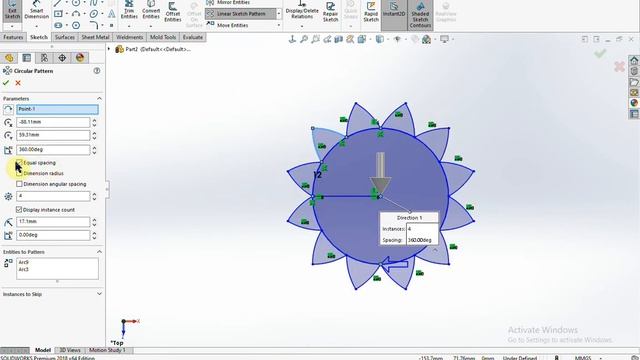
Task: Click the Zoom to Fit icon
Action: 304,39
